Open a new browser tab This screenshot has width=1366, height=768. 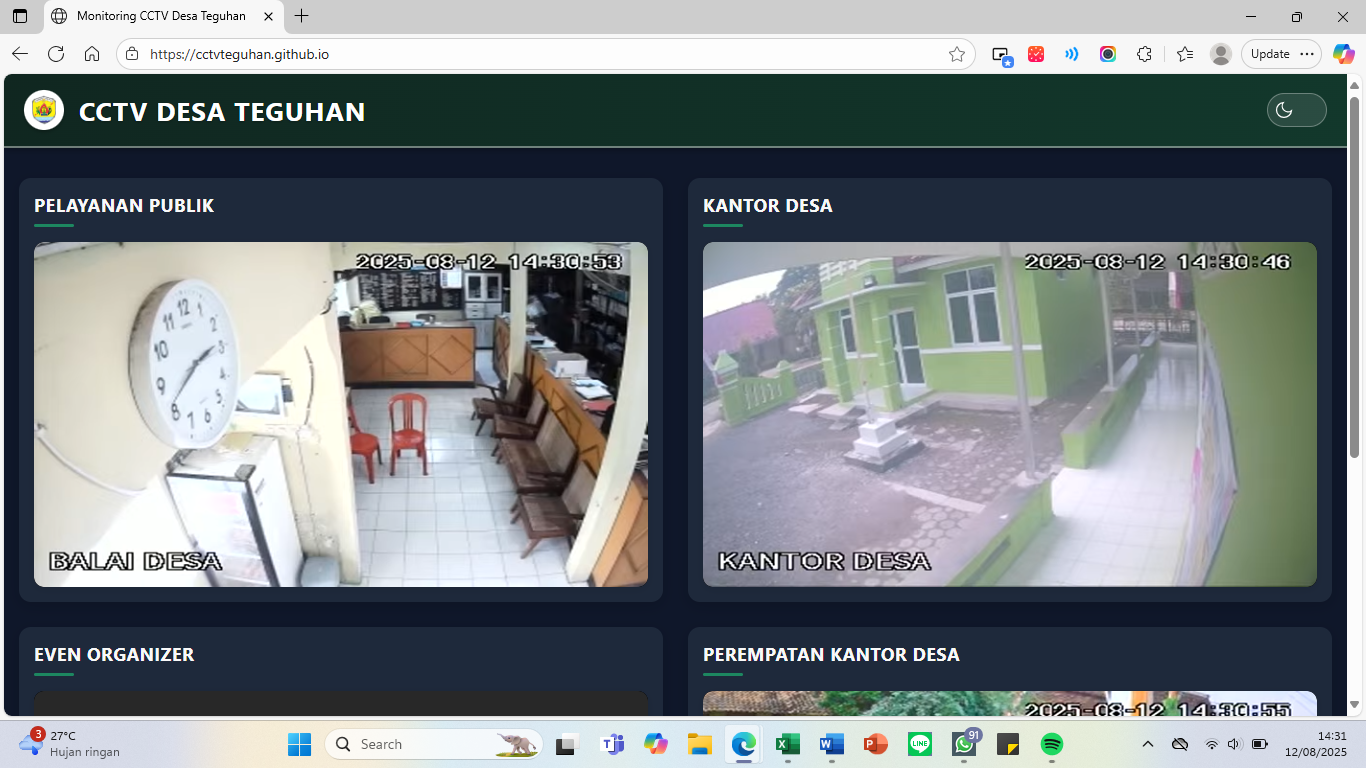pos(302,16)
